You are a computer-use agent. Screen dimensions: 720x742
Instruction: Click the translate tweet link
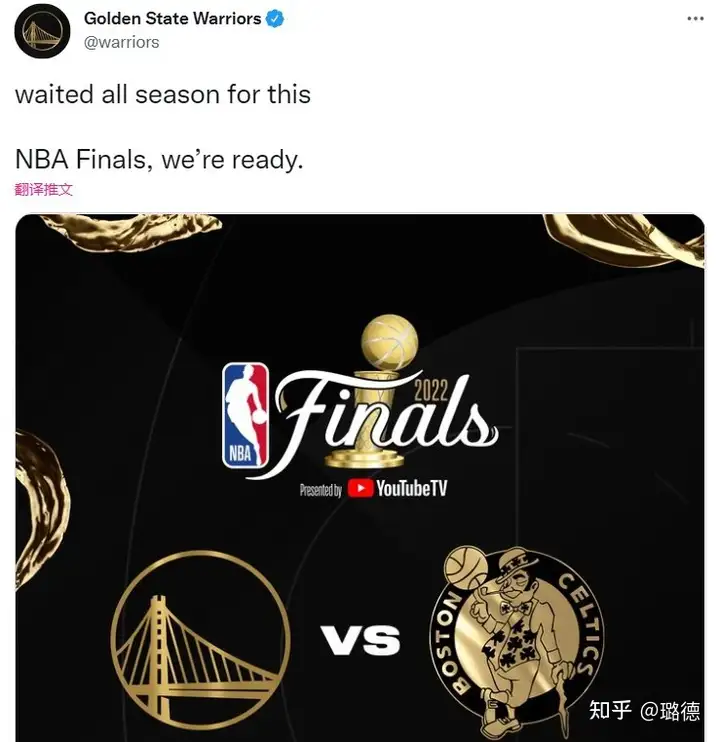click(x=44, y=190)
